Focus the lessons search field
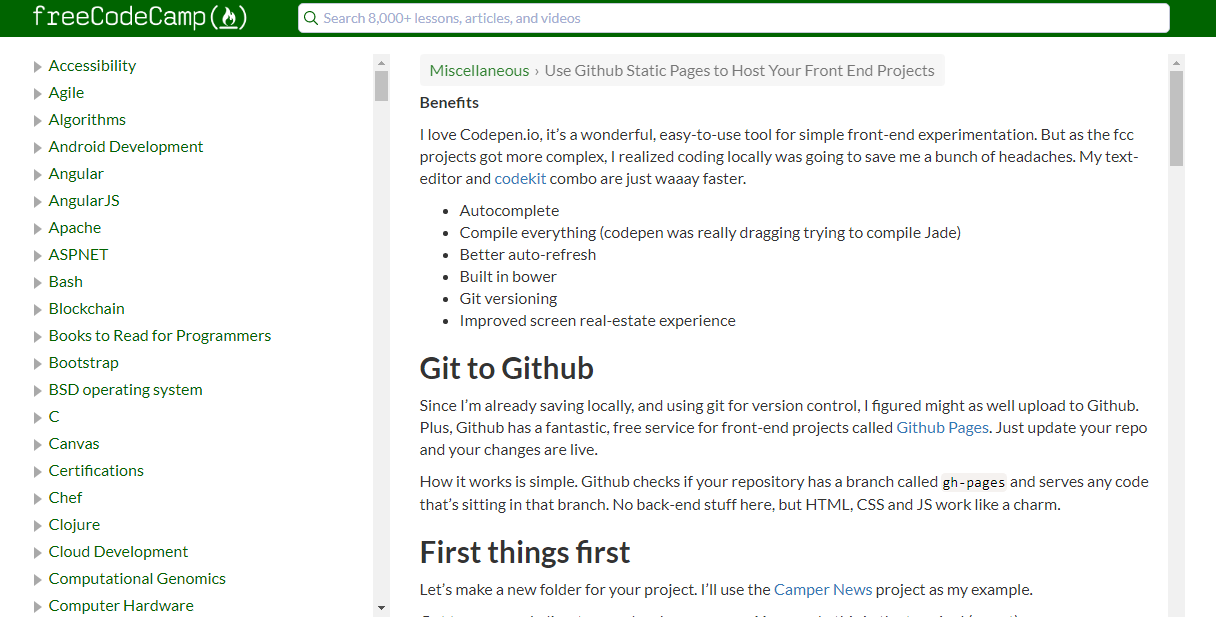The image size is (1216, 617). coord(740,18)
